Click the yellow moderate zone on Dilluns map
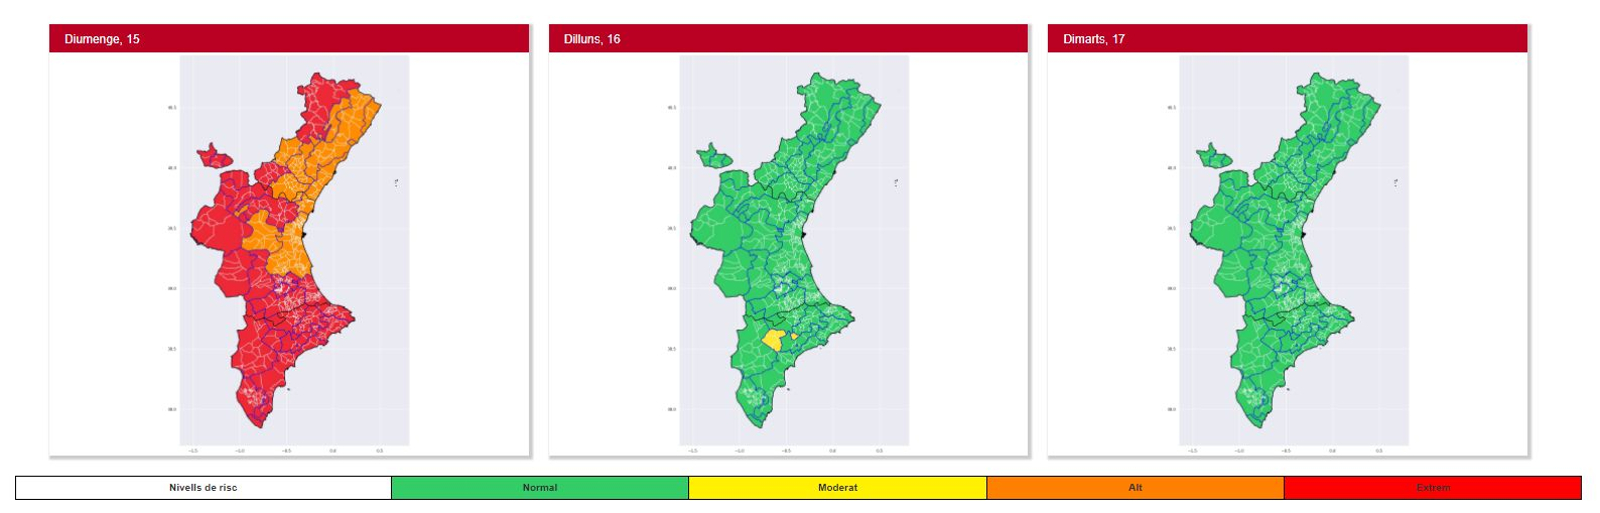1600x513 pixels. click(x=773, y=339)
